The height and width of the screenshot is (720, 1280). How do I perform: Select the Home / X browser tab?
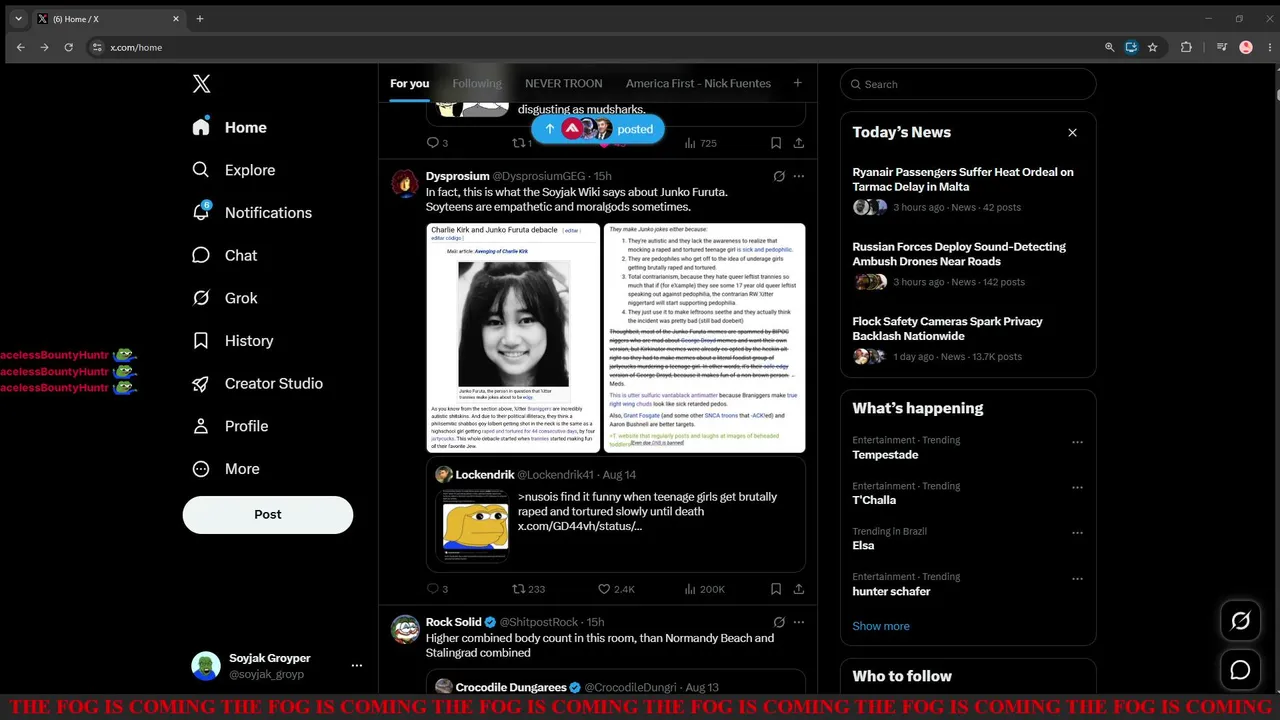click(x=109, y=19)
